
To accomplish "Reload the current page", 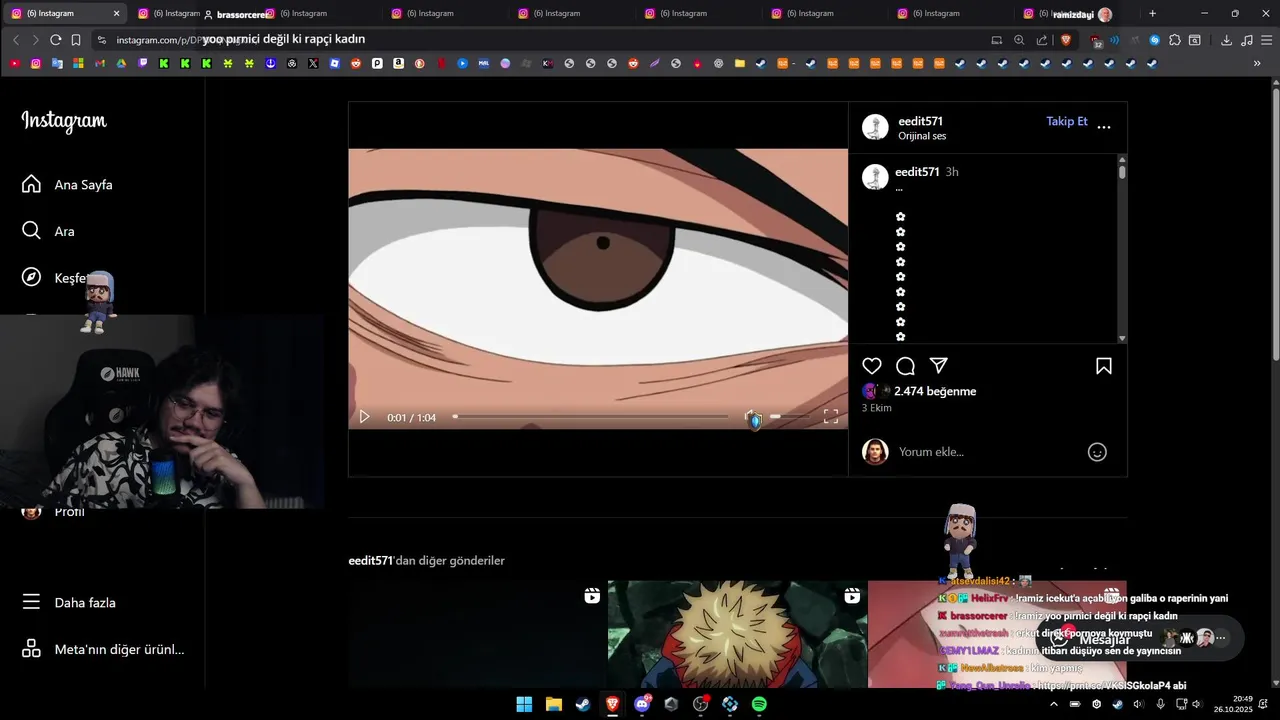I will point(56,40).
